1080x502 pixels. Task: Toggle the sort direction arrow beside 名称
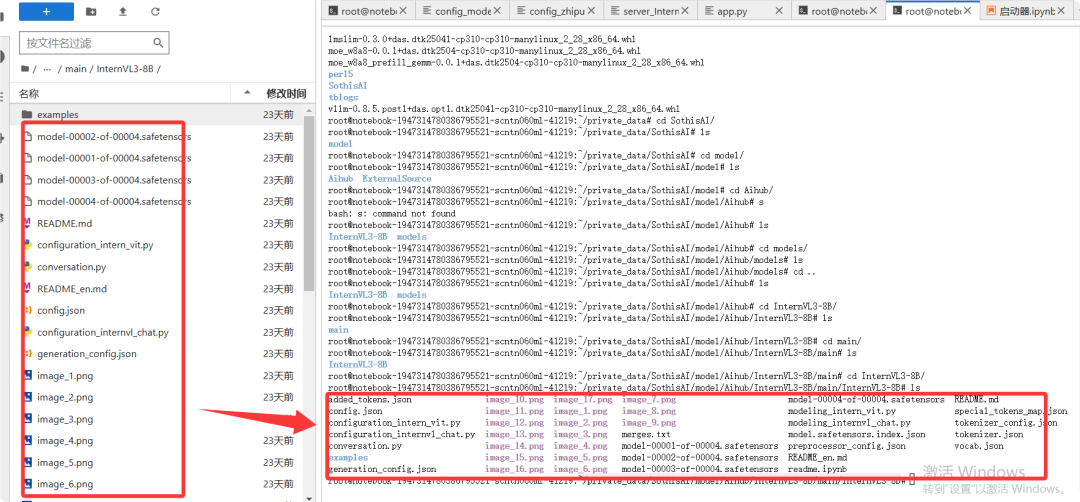[247, 93]
